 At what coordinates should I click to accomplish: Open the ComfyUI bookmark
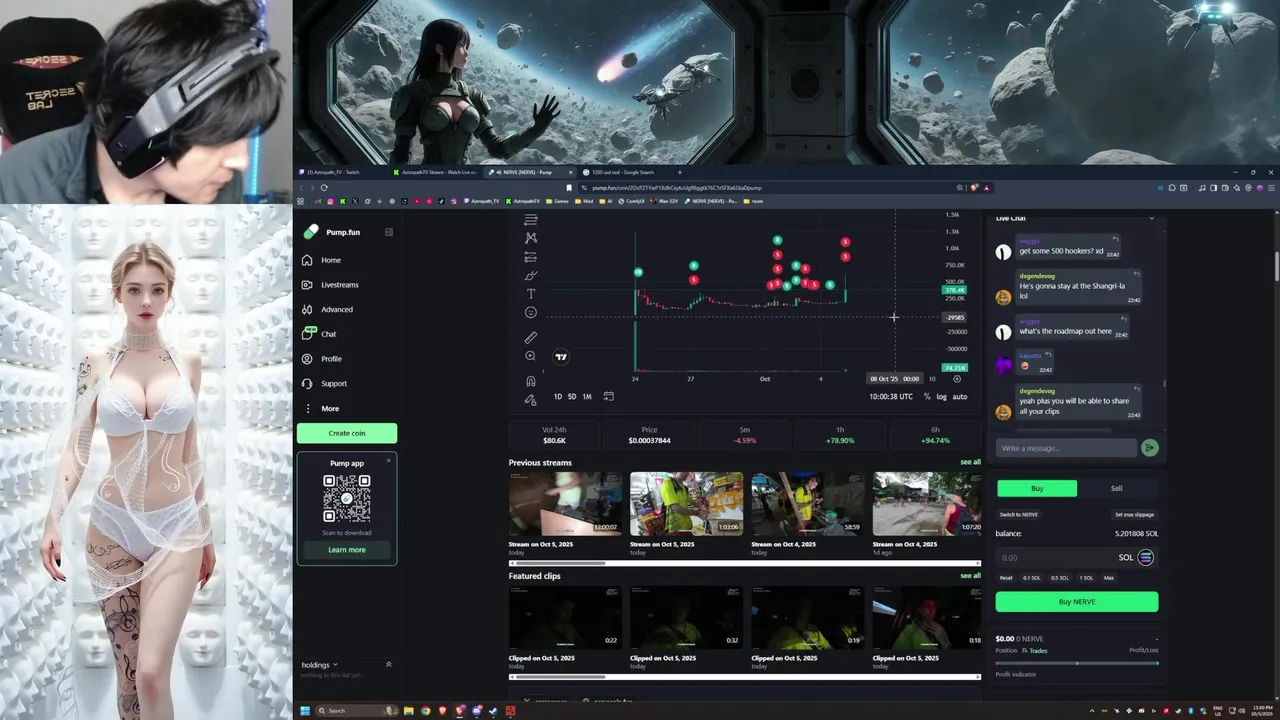click(632, 201)
